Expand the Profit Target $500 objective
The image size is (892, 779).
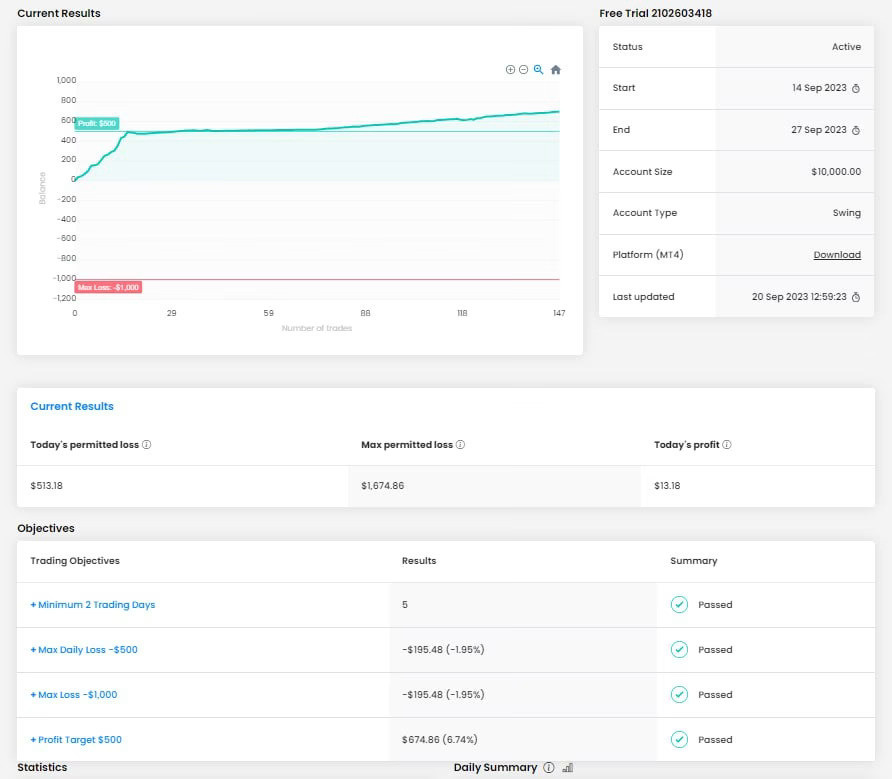[x=76, y=740]
